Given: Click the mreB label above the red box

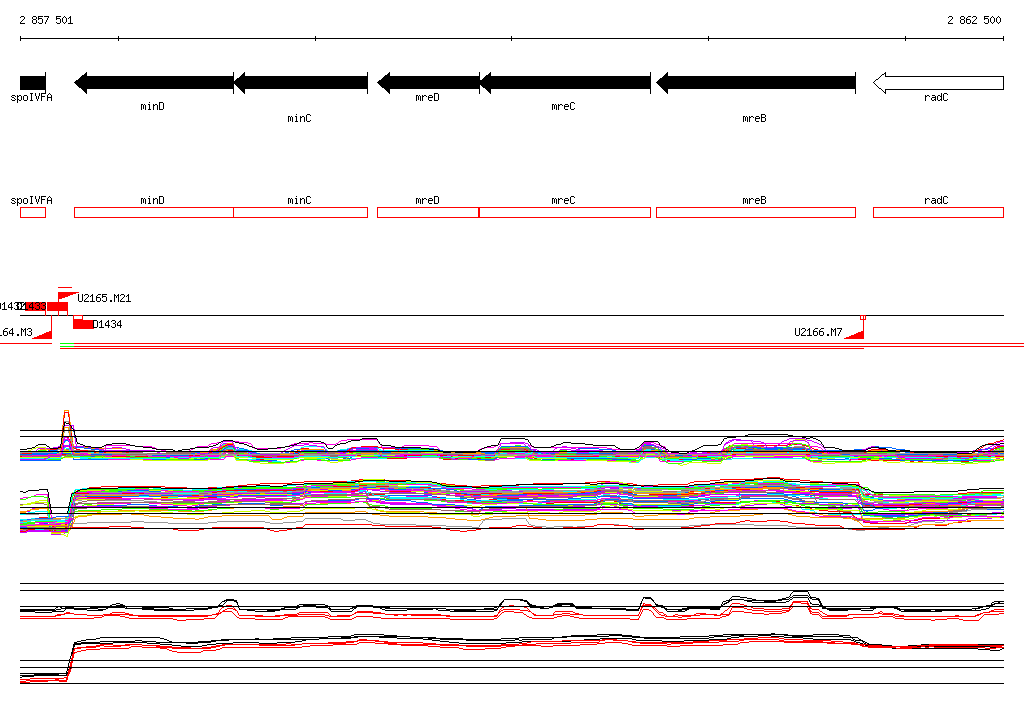Looking at the screenshot, I should [754, 201].
